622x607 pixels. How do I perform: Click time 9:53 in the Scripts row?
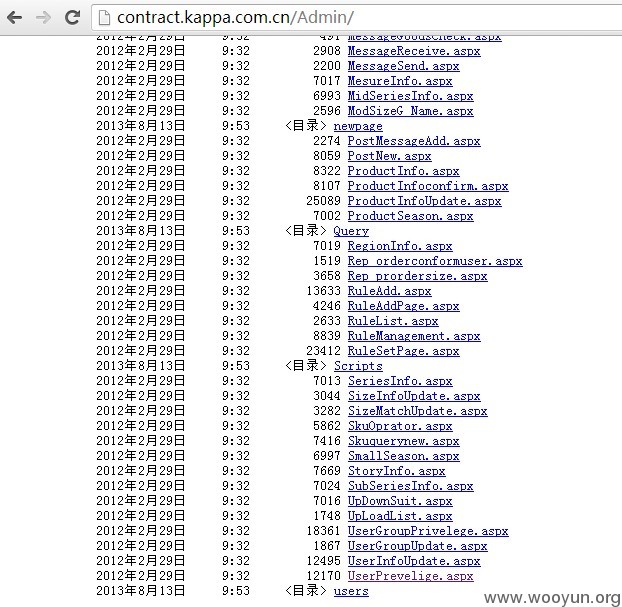coord(236,366)
